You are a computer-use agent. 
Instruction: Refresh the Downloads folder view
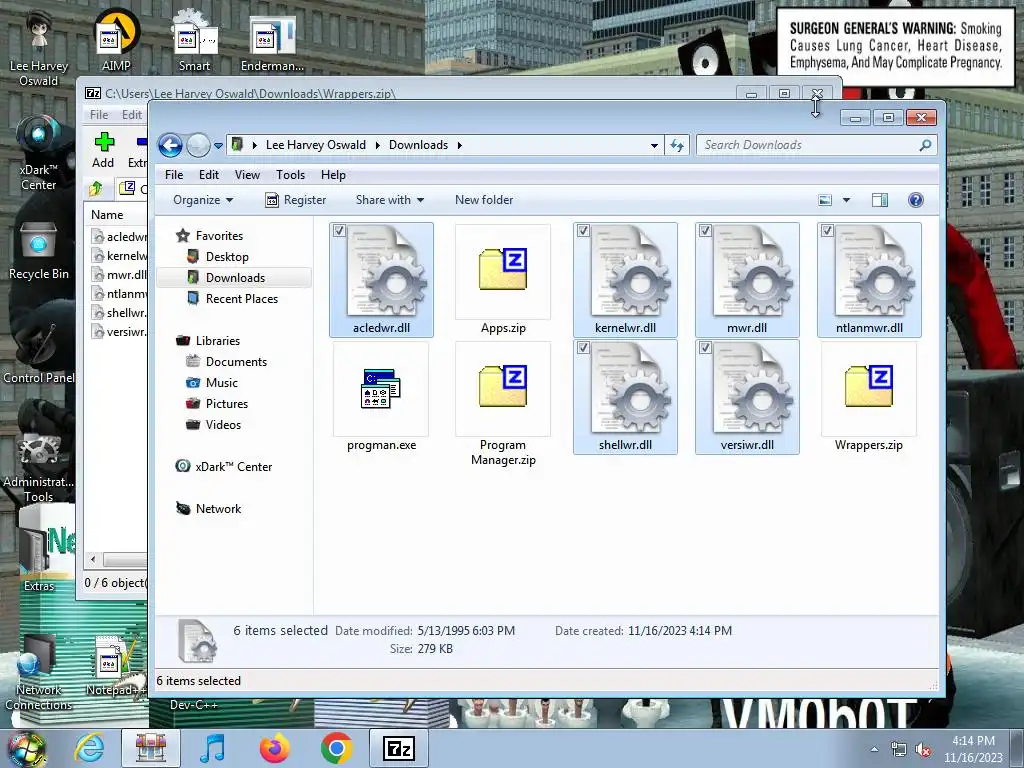click(x=677, y=145)
